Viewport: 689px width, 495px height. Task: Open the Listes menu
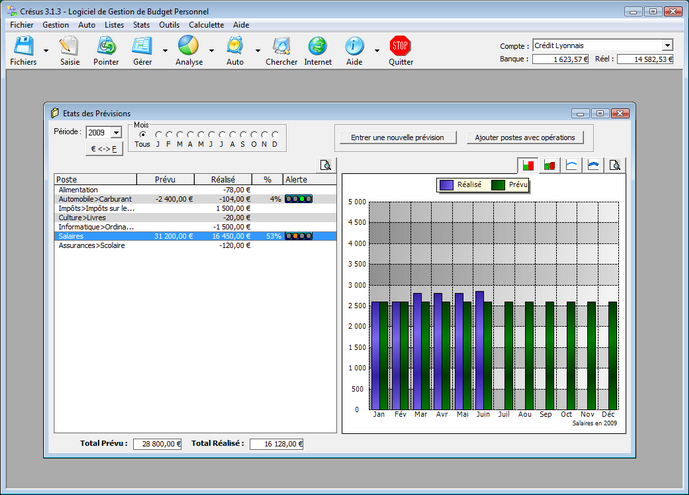pos(114,25)
